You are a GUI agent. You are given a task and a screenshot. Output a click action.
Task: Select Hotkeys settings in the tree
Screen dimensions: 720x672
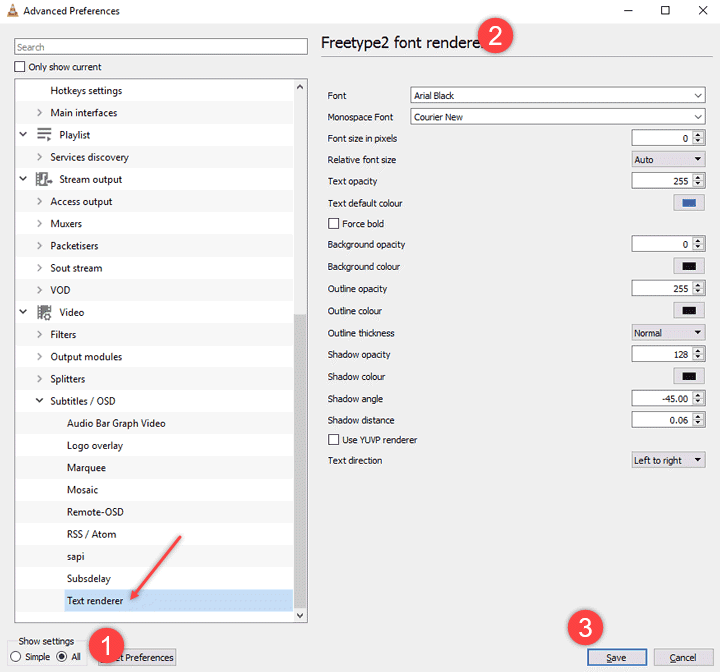[86, 90]
